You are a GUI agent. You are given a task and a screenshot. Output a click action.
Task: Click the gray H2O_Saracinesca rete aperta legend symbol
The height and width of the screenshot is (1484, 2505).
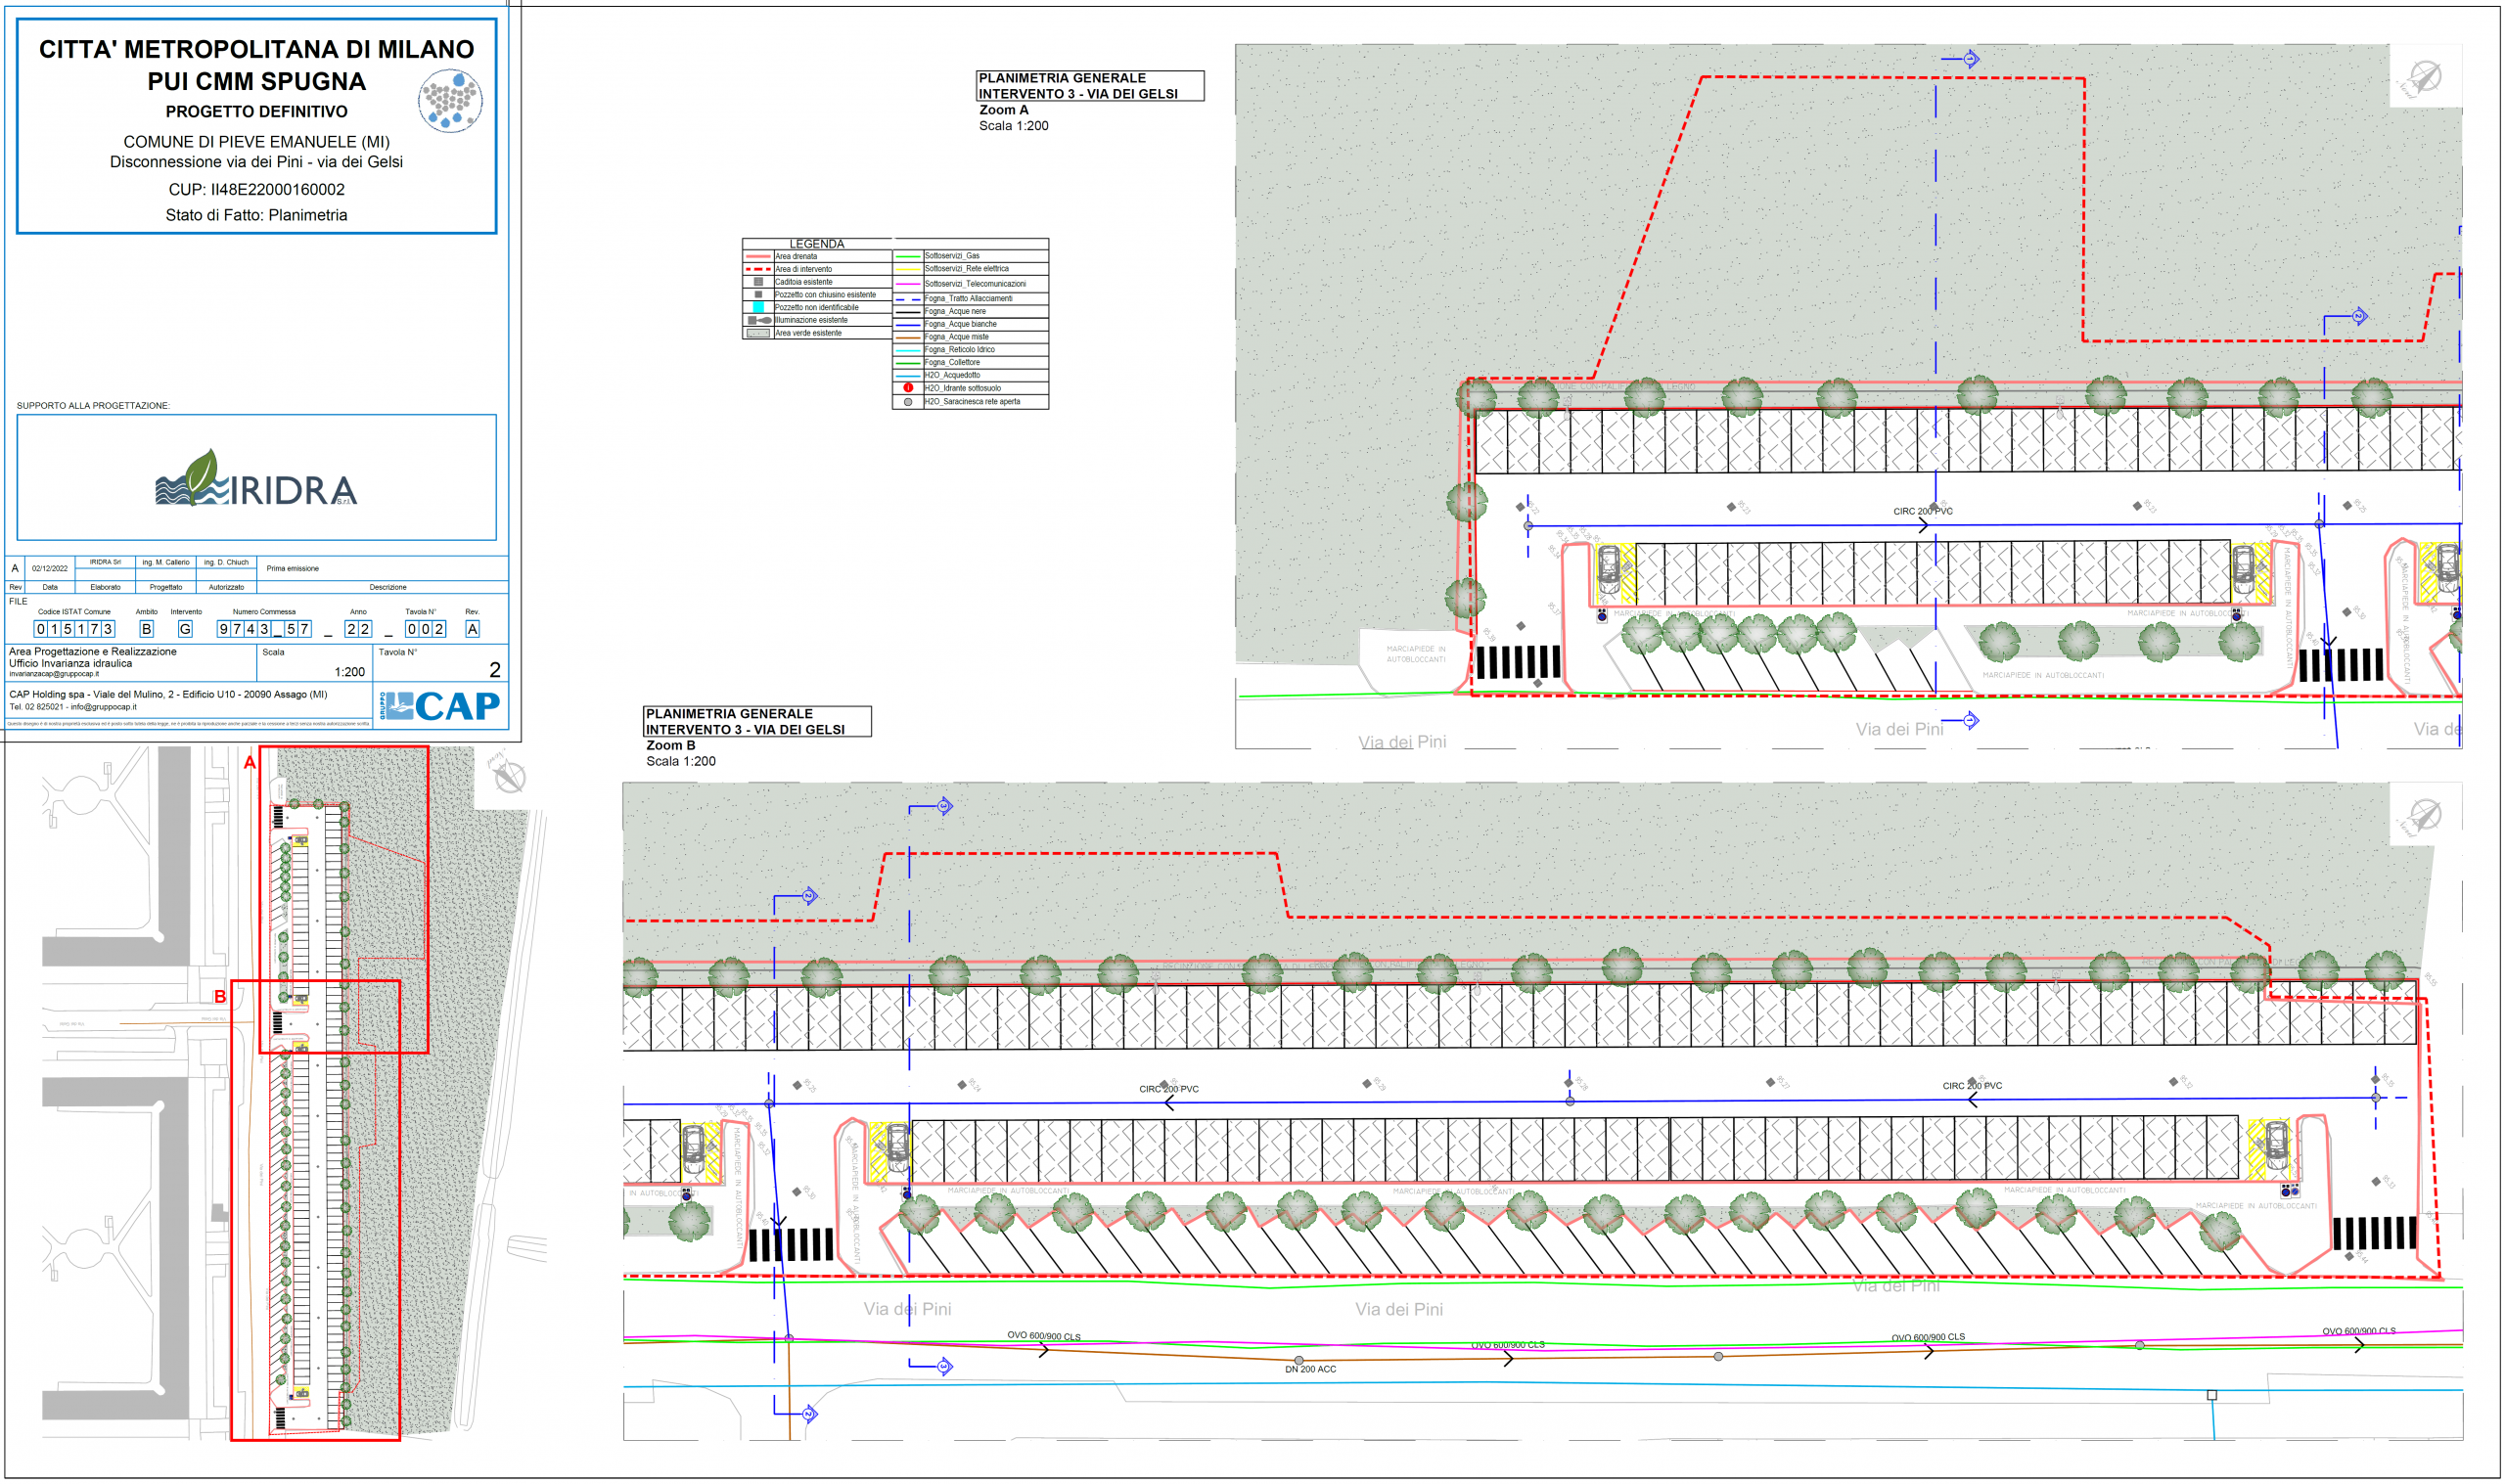[908, 402]
